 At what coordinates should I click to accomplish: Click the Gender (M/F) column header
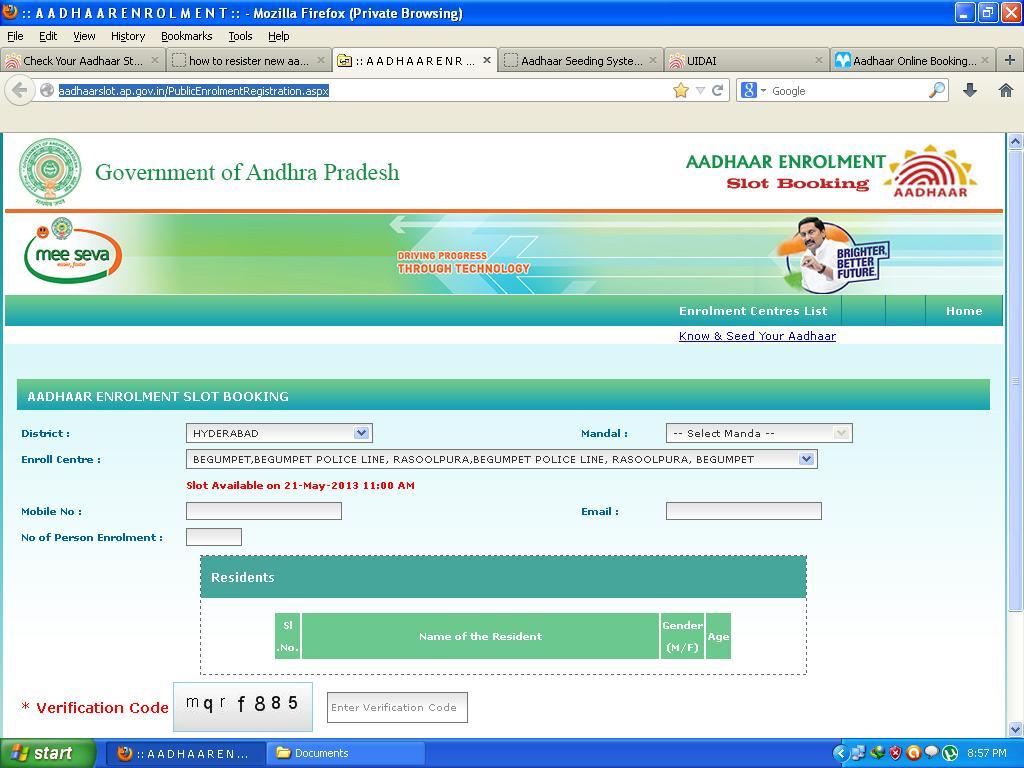(682, 636)
